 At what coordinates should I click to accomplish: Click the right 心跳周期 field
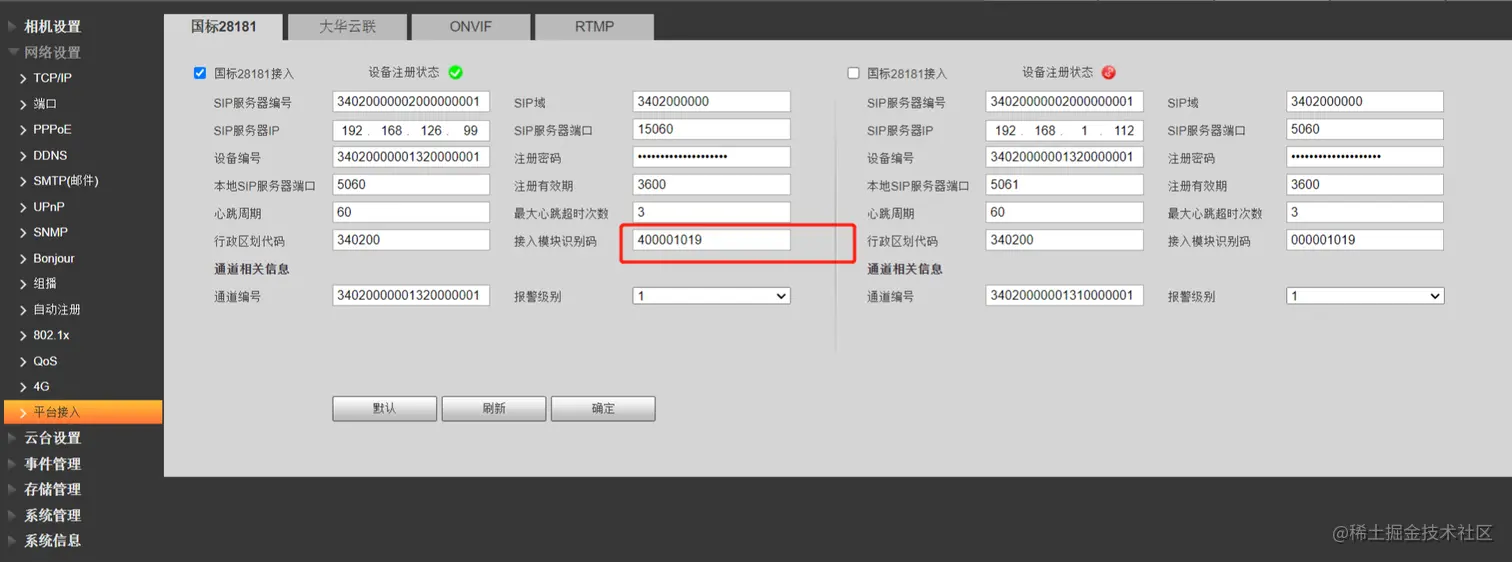[x=1065, y=213]
